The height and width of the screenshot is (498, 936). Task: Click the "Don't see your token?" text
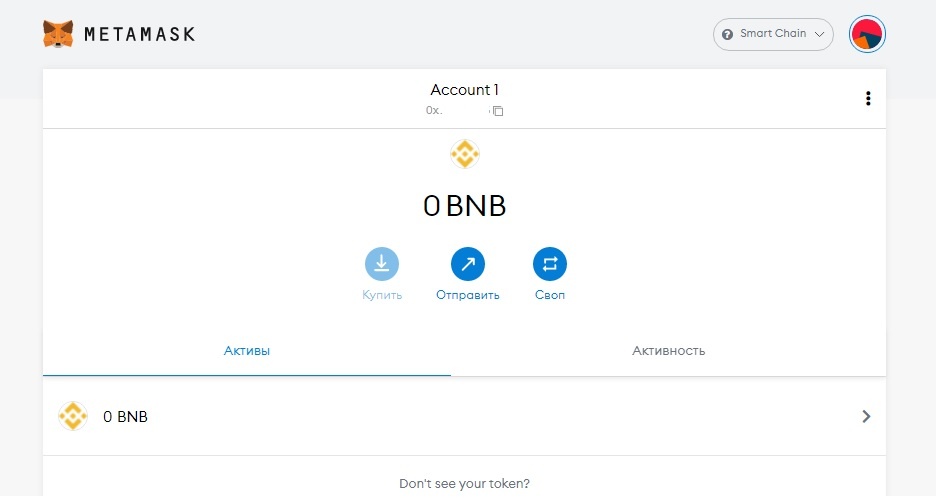pyautogui.click(x=464, y=484)
